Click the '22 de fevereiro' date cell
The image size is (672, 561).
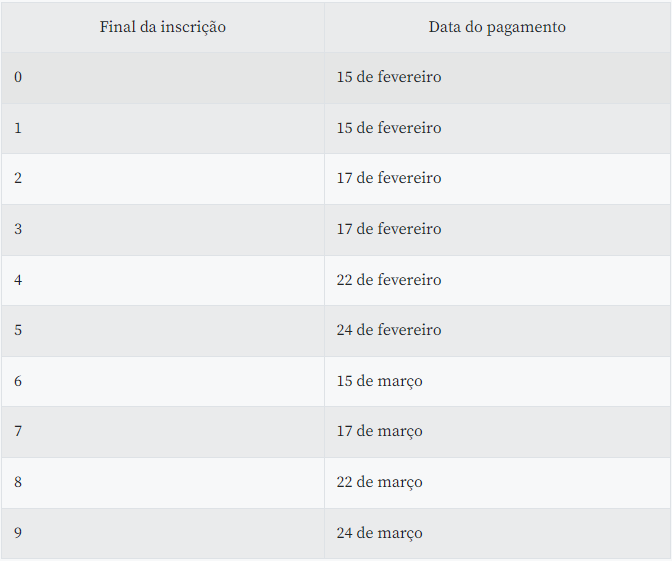point(498,280)
